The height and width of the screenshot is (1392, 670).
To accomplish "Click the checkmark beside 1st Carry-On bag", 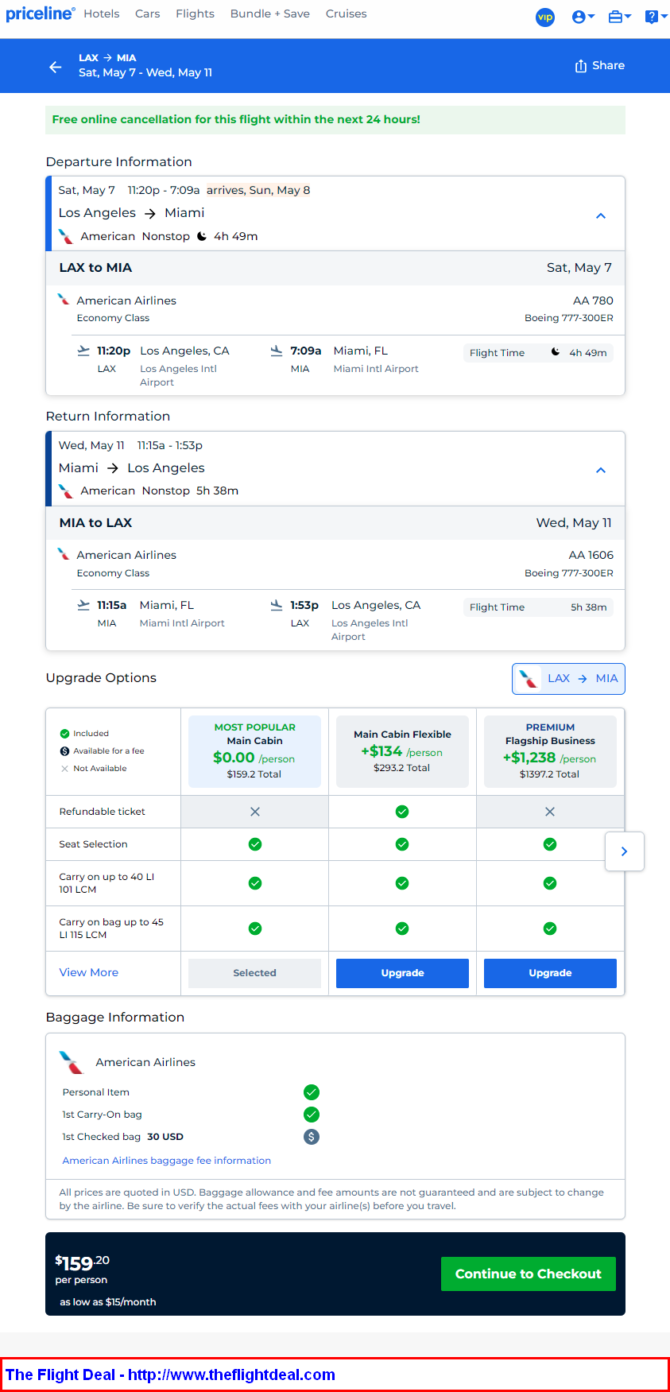I will (x=311, y=1114).
